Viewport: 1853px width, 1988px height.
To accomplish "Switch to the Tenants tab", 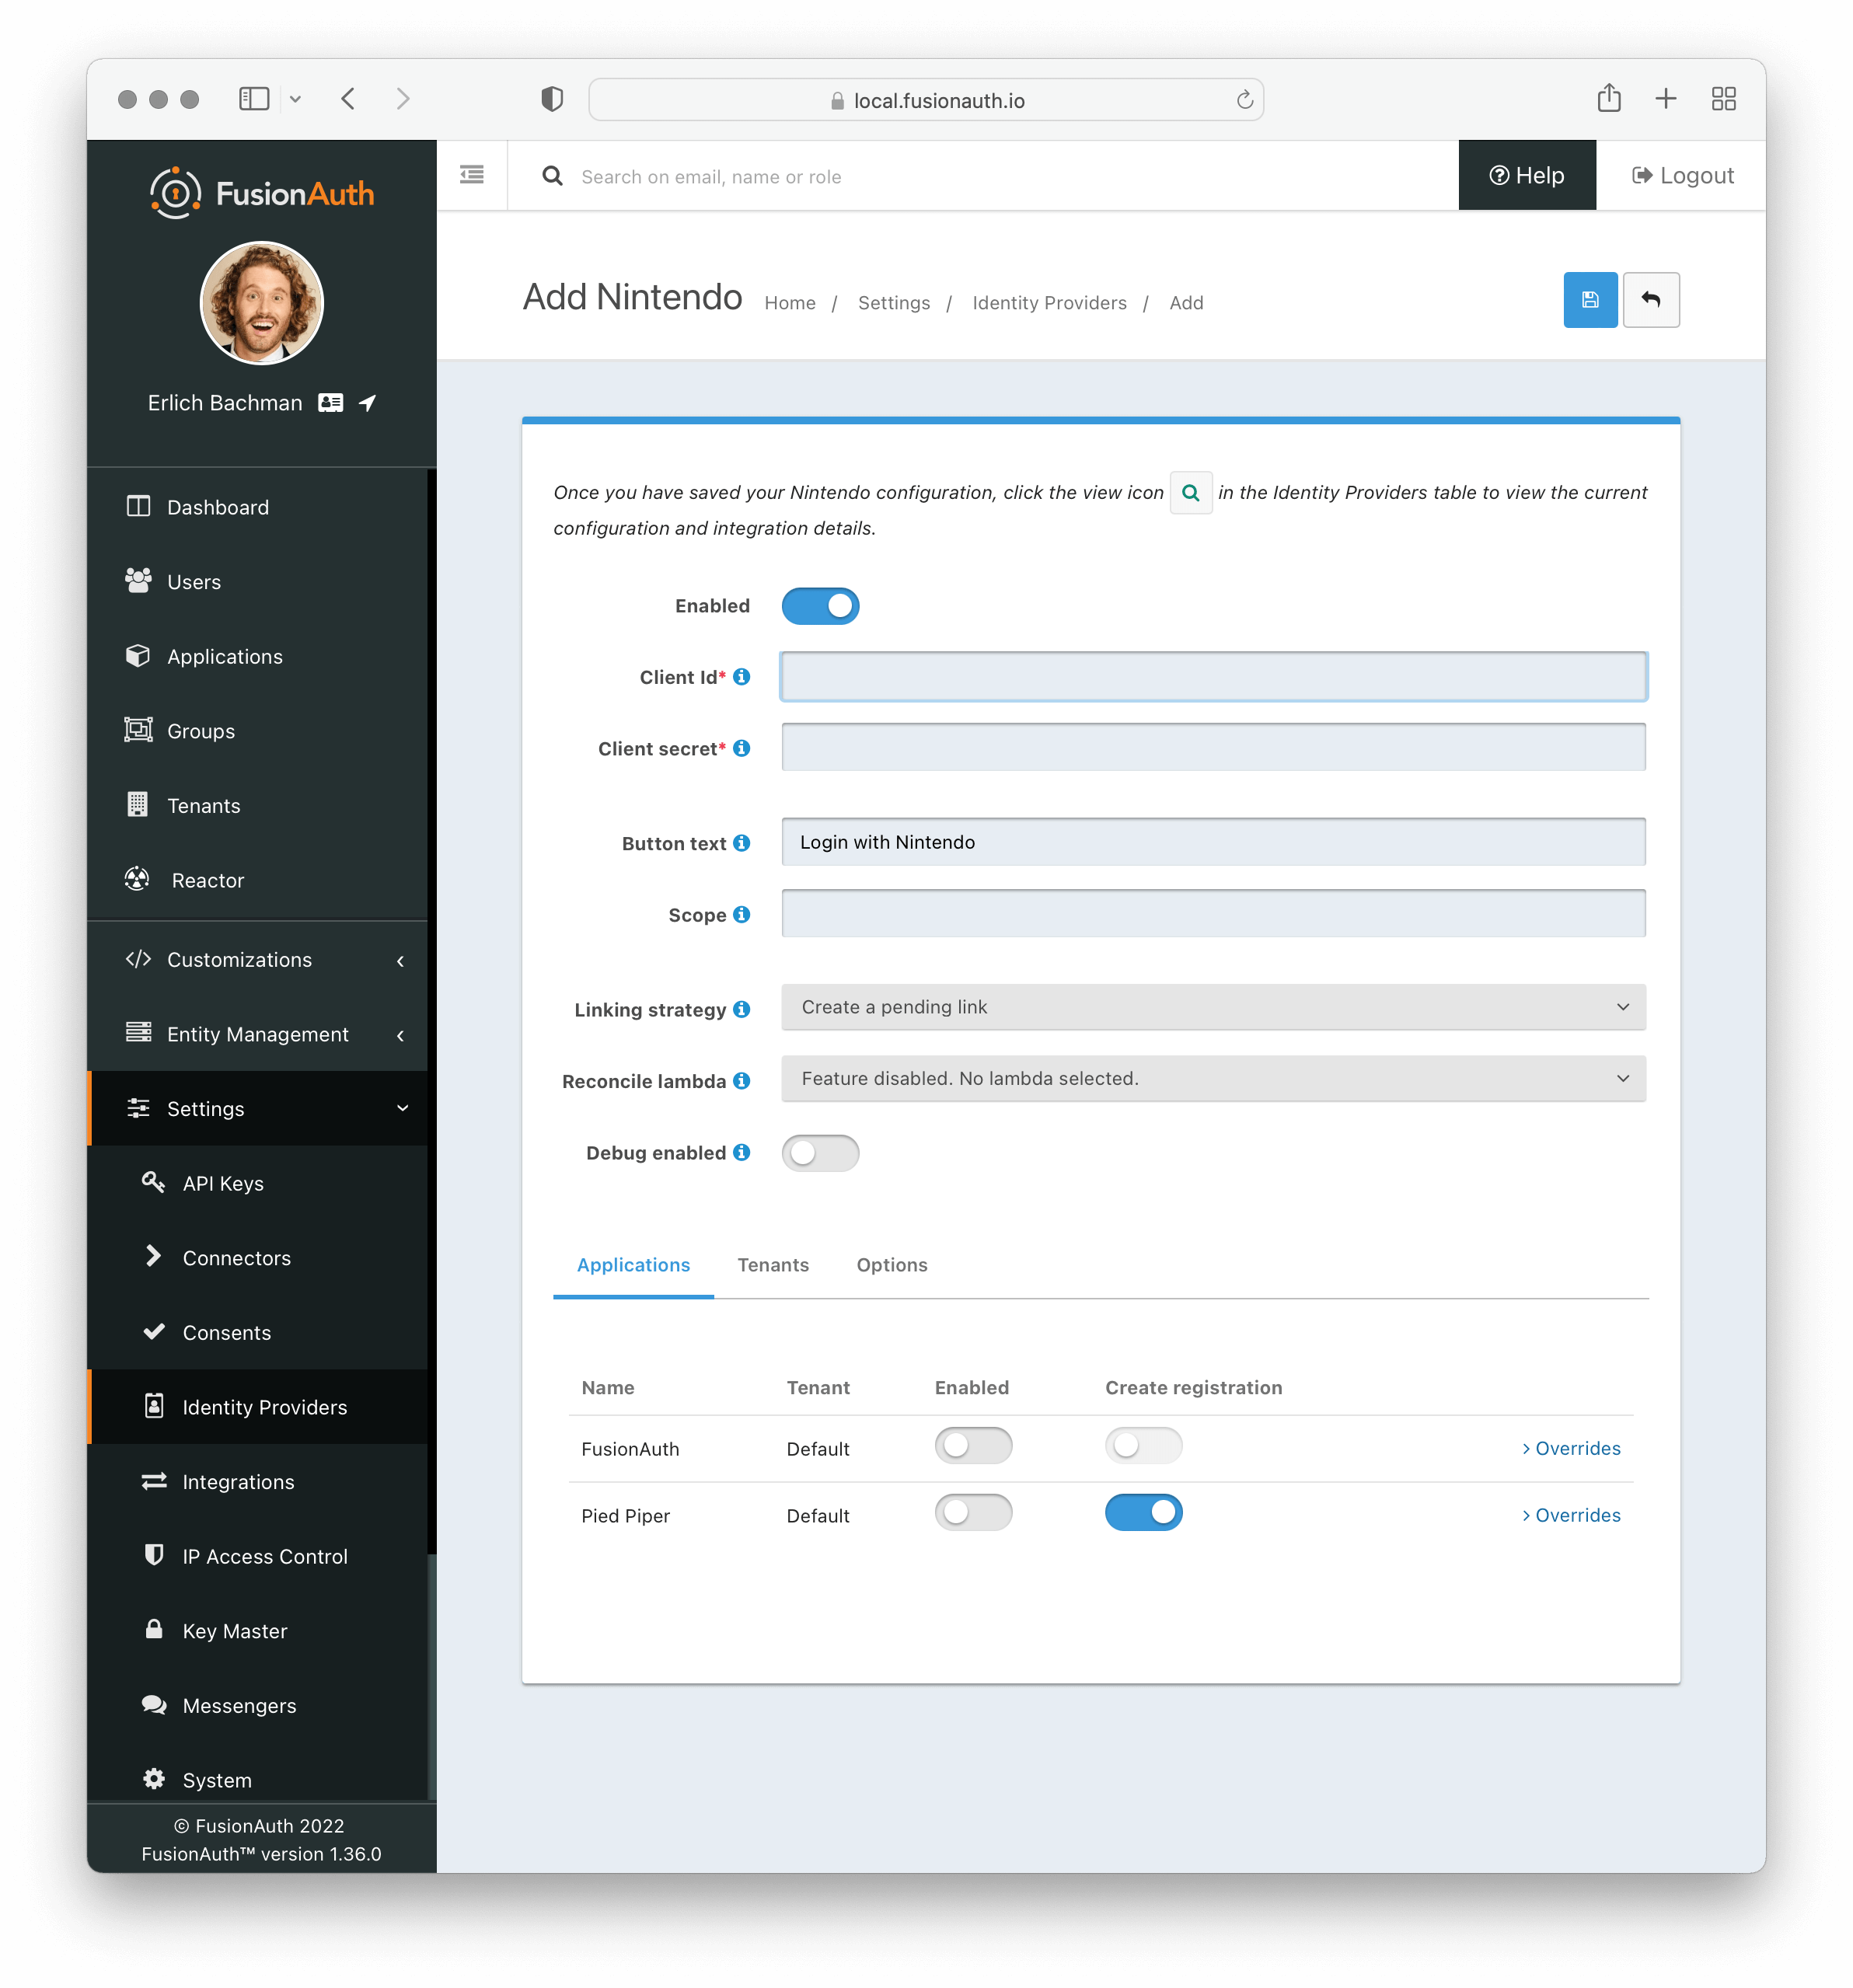I will coord(772,1264).
